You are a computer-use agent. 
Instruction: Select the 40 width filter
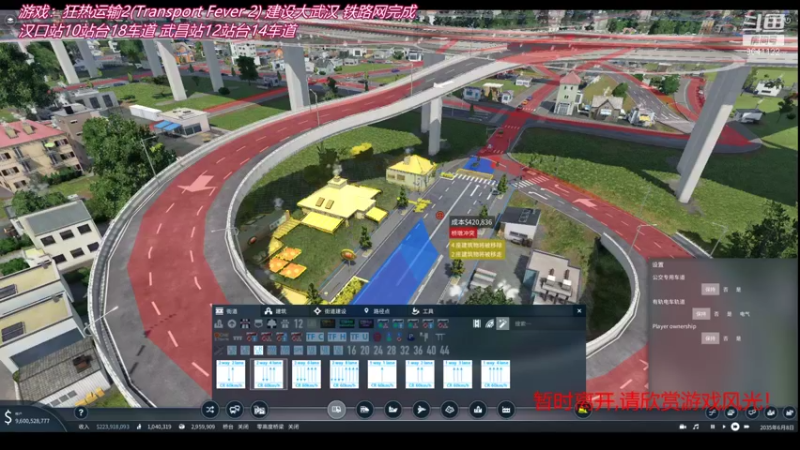(x=431, y=351)
